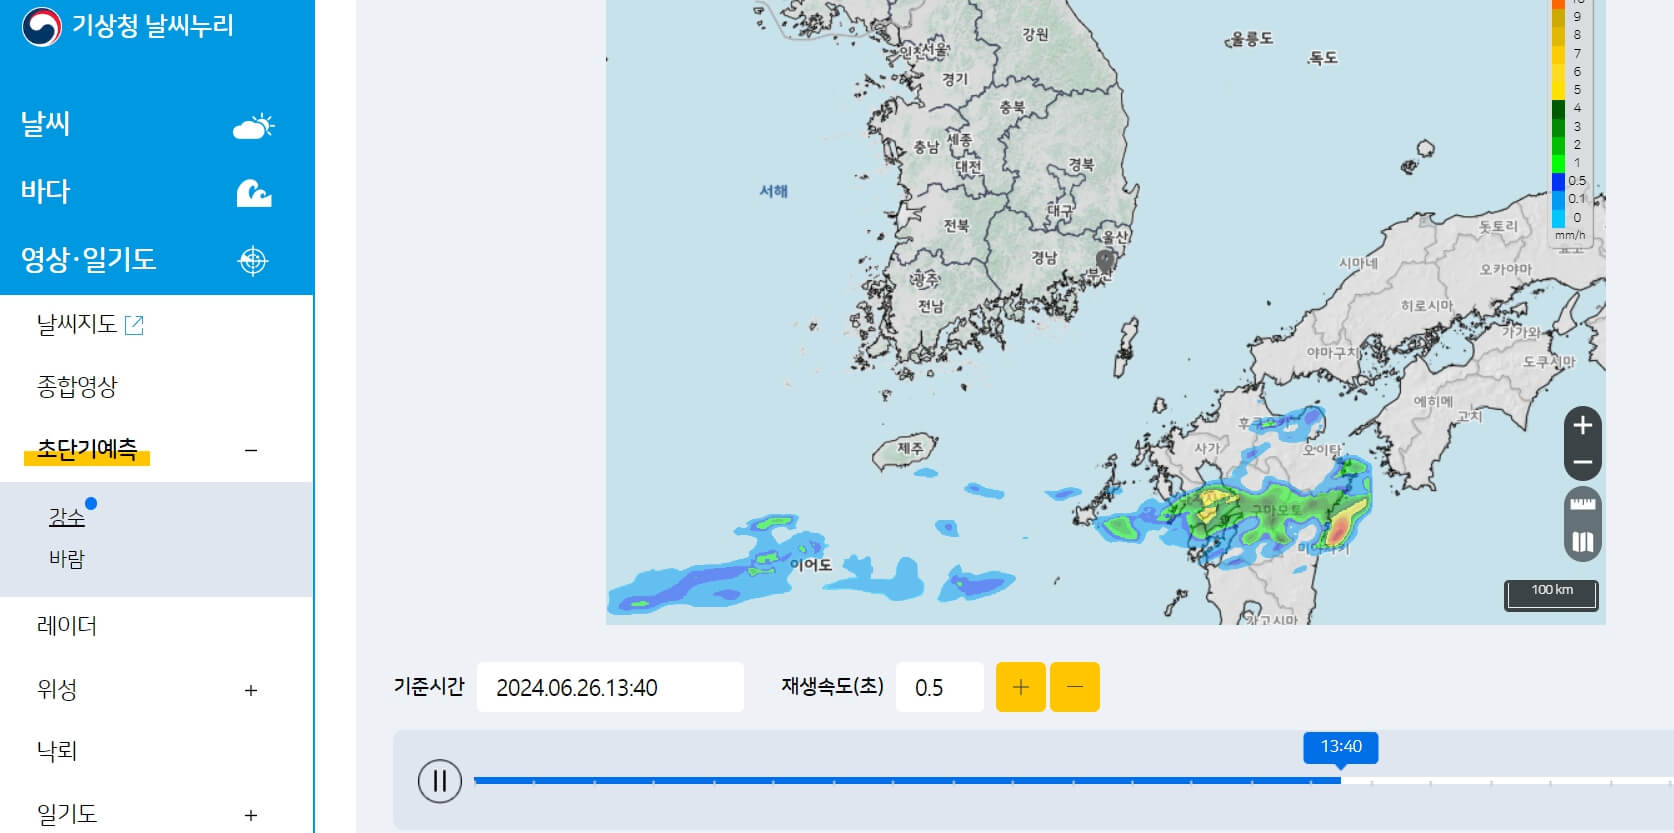Viewport: 1674px width, 833px height.
Task: Click the 재생속도 speed input field
Action: click(x=940, y=687)
